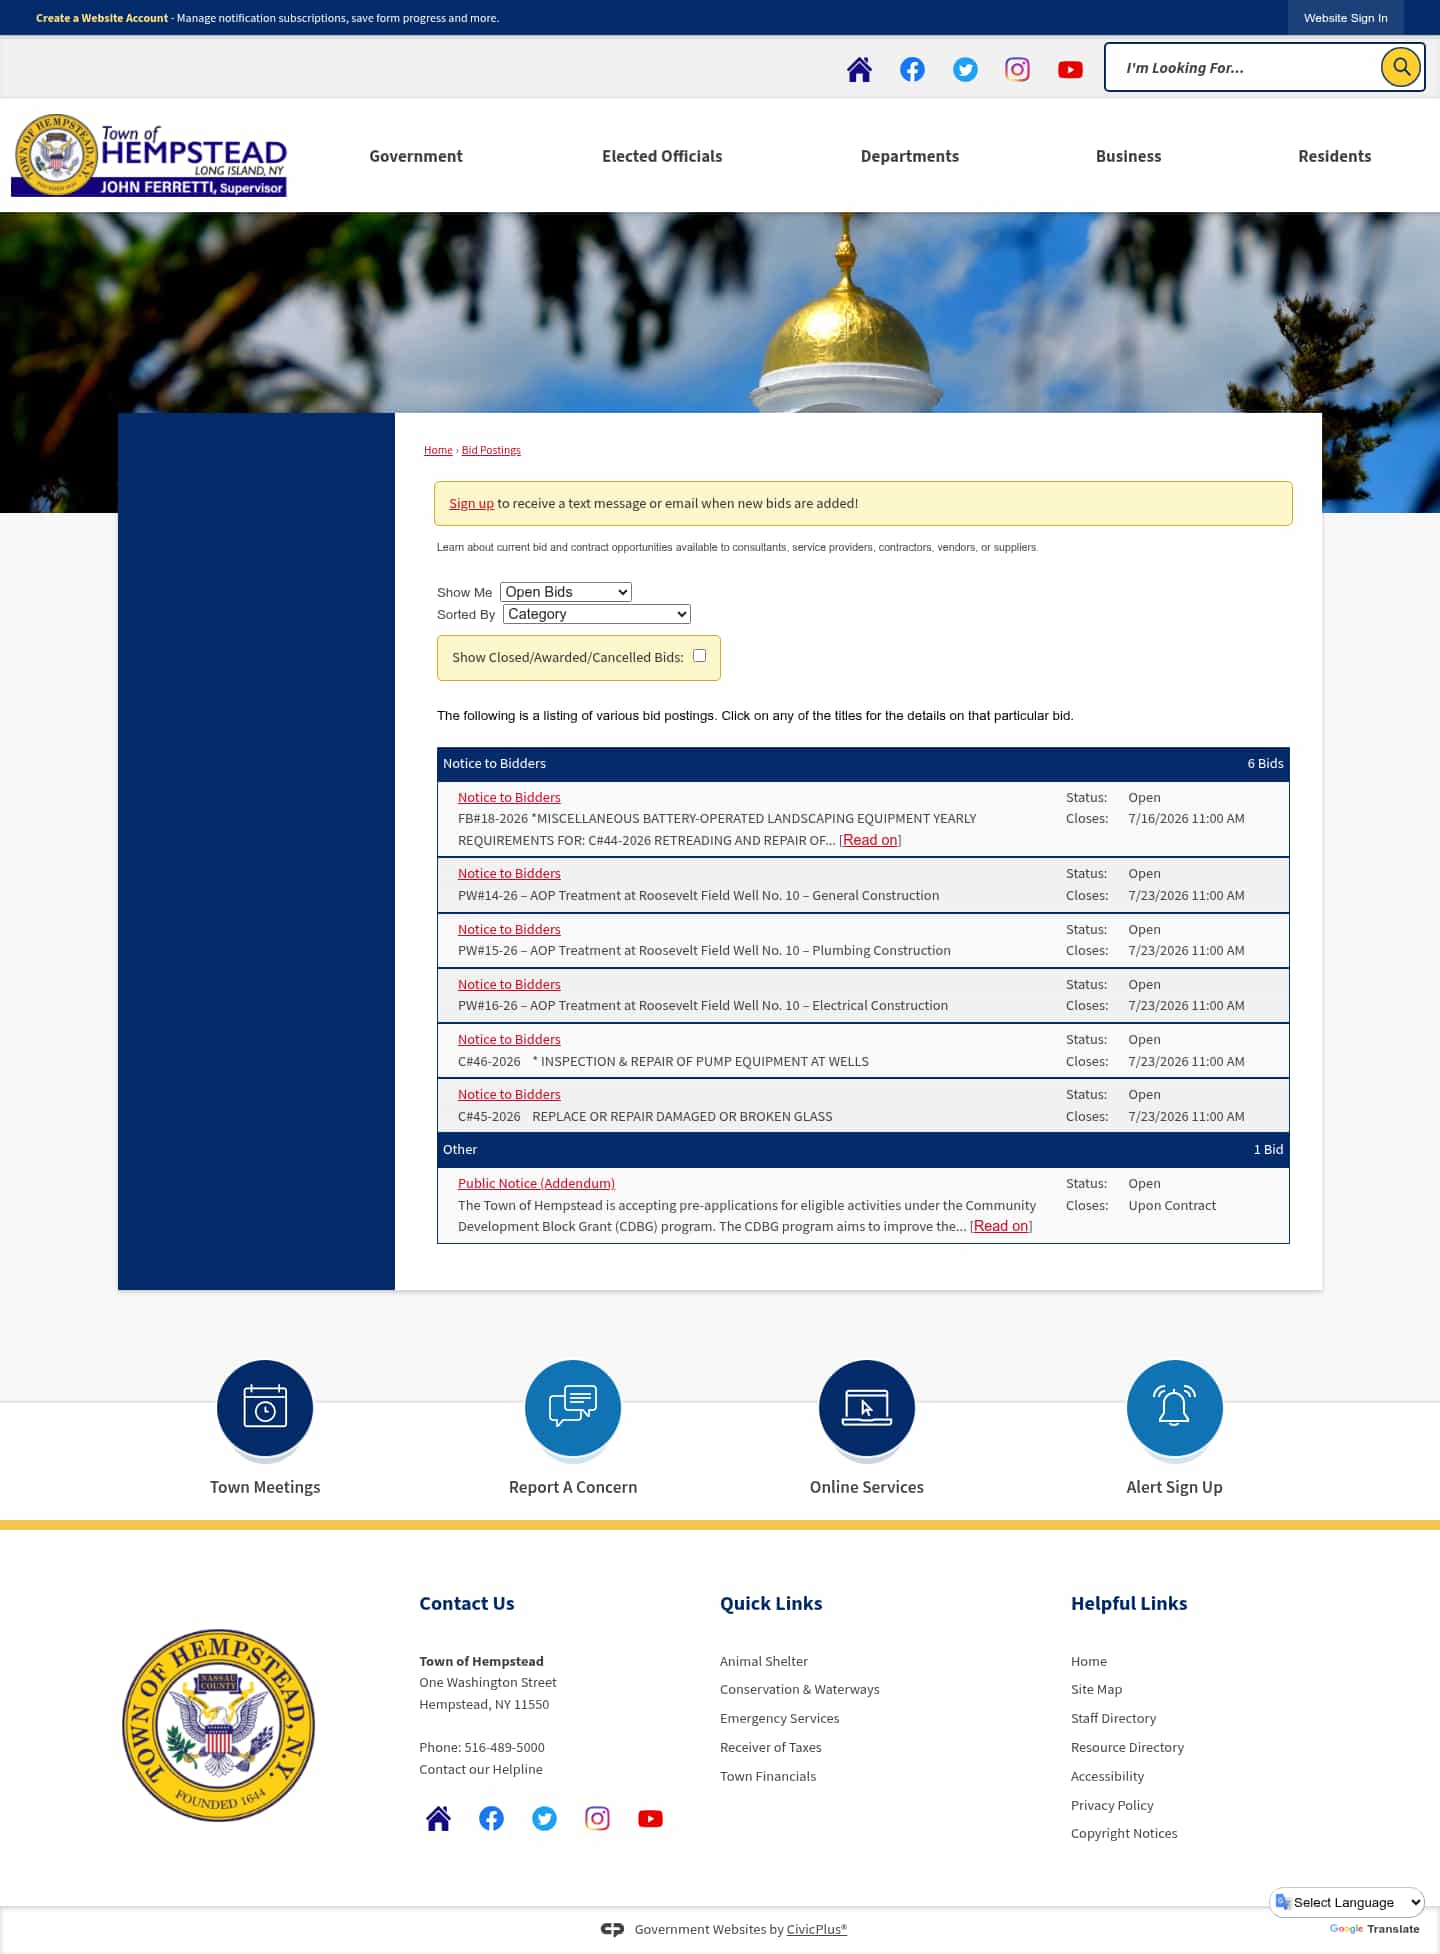Open Copyright Notices helpful link
The width and height of the screenshot is (1440, 1954).
point(1124,1833)
